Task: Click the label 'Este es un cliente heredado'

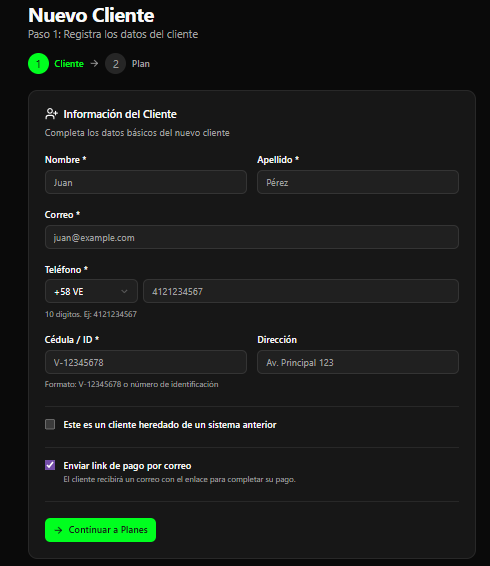Action: 170,425
